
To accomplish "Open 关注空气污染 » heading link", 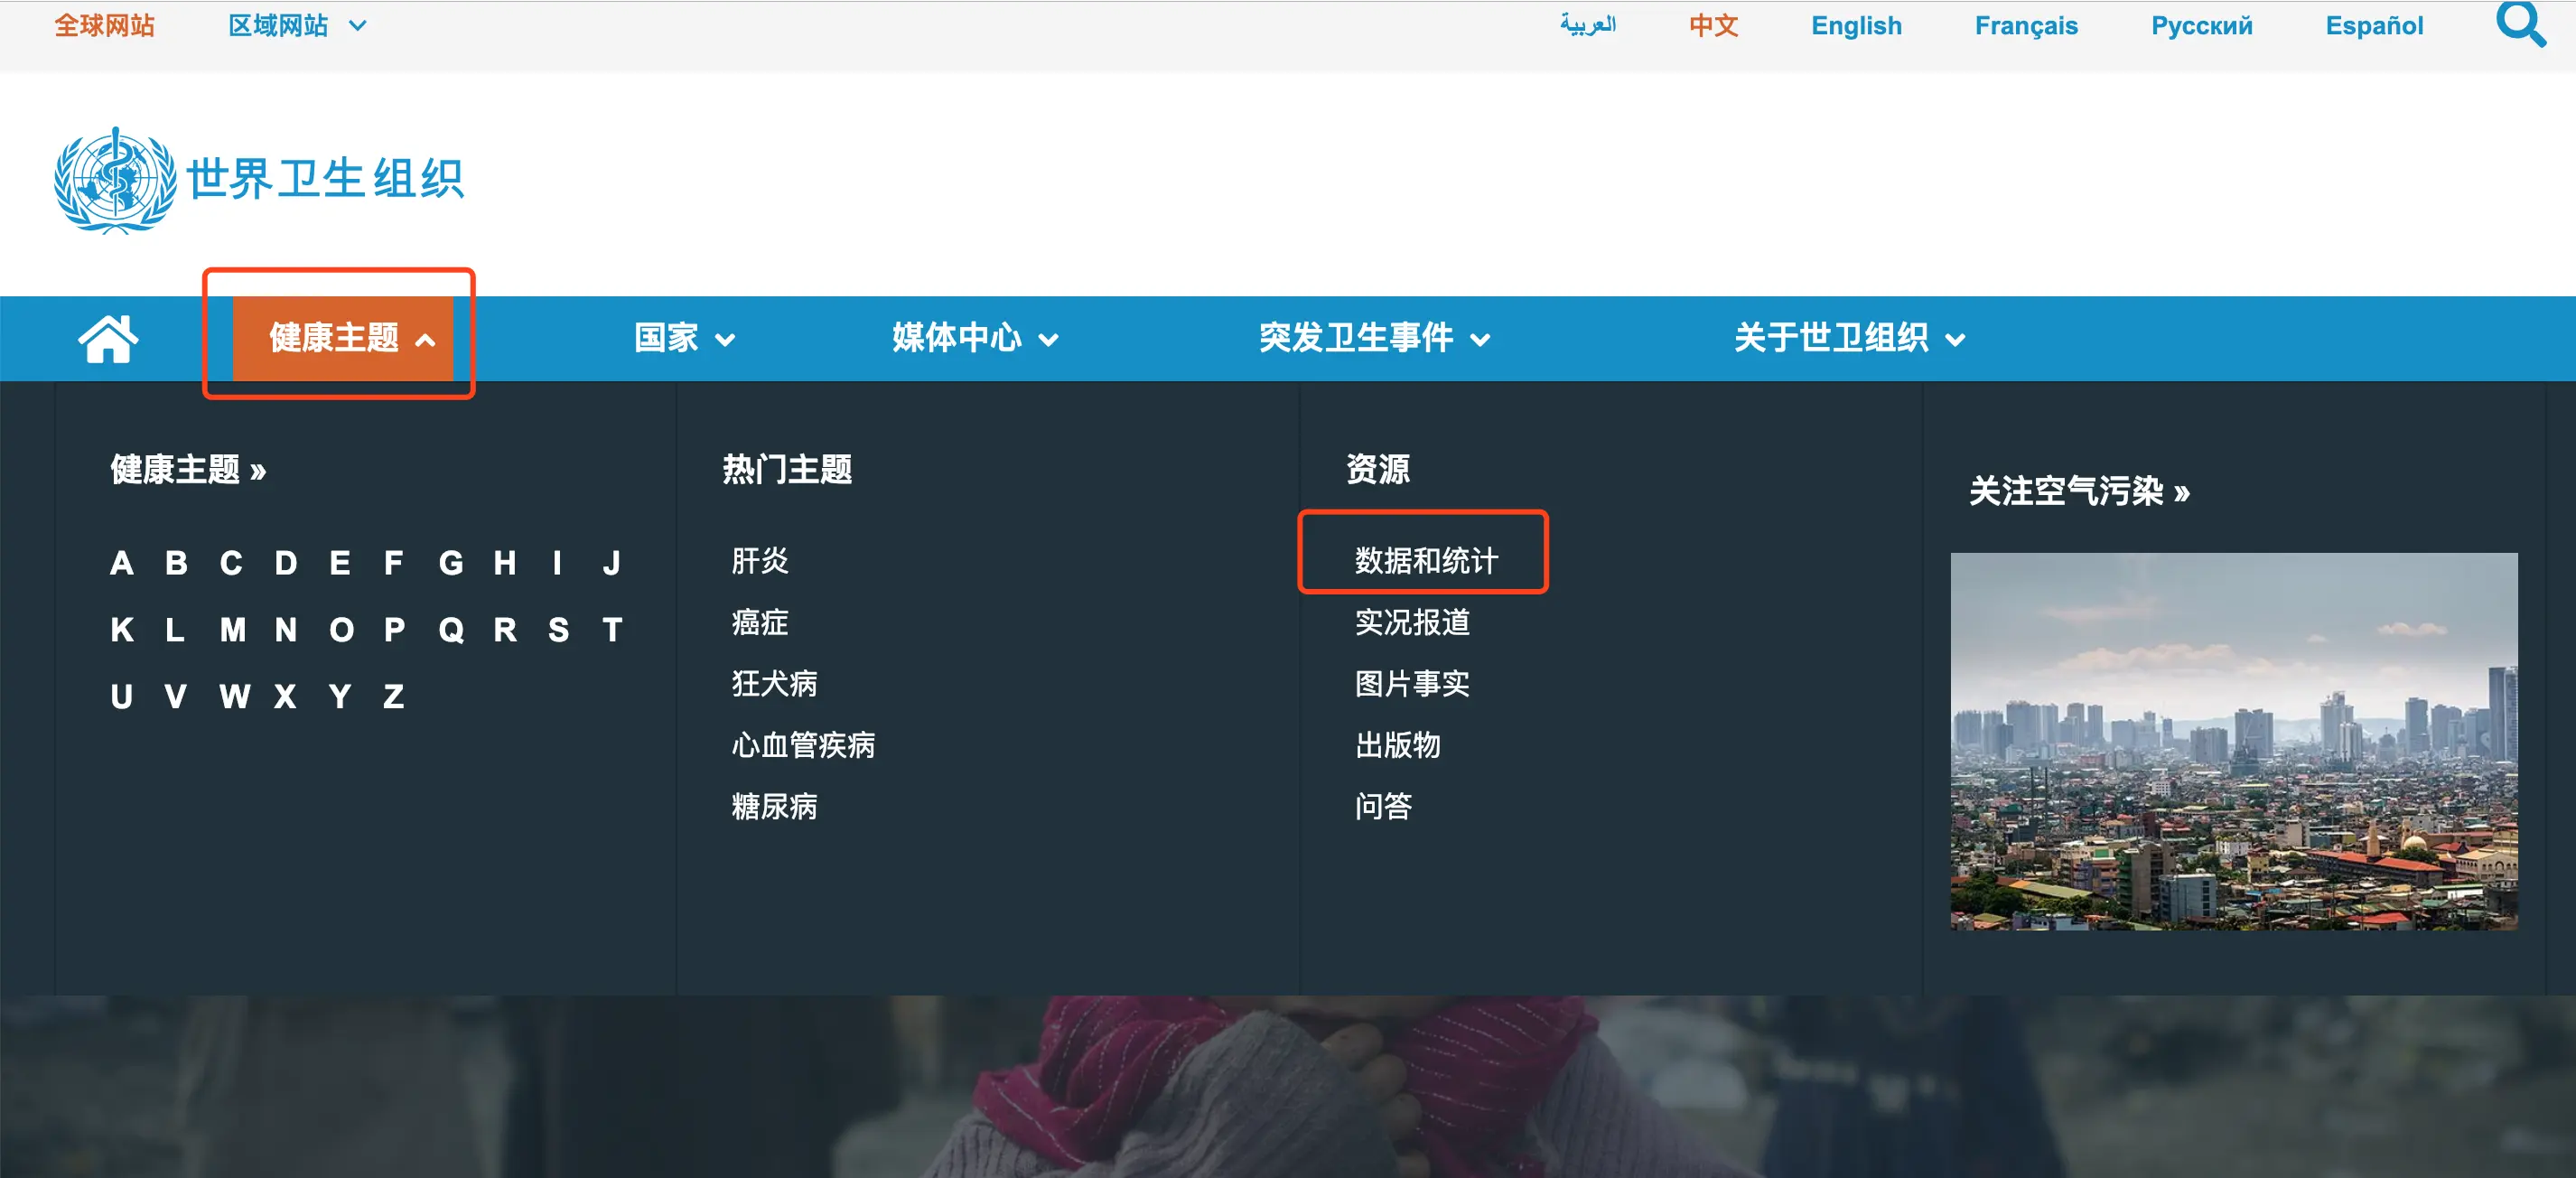I will coord(2078,491).
